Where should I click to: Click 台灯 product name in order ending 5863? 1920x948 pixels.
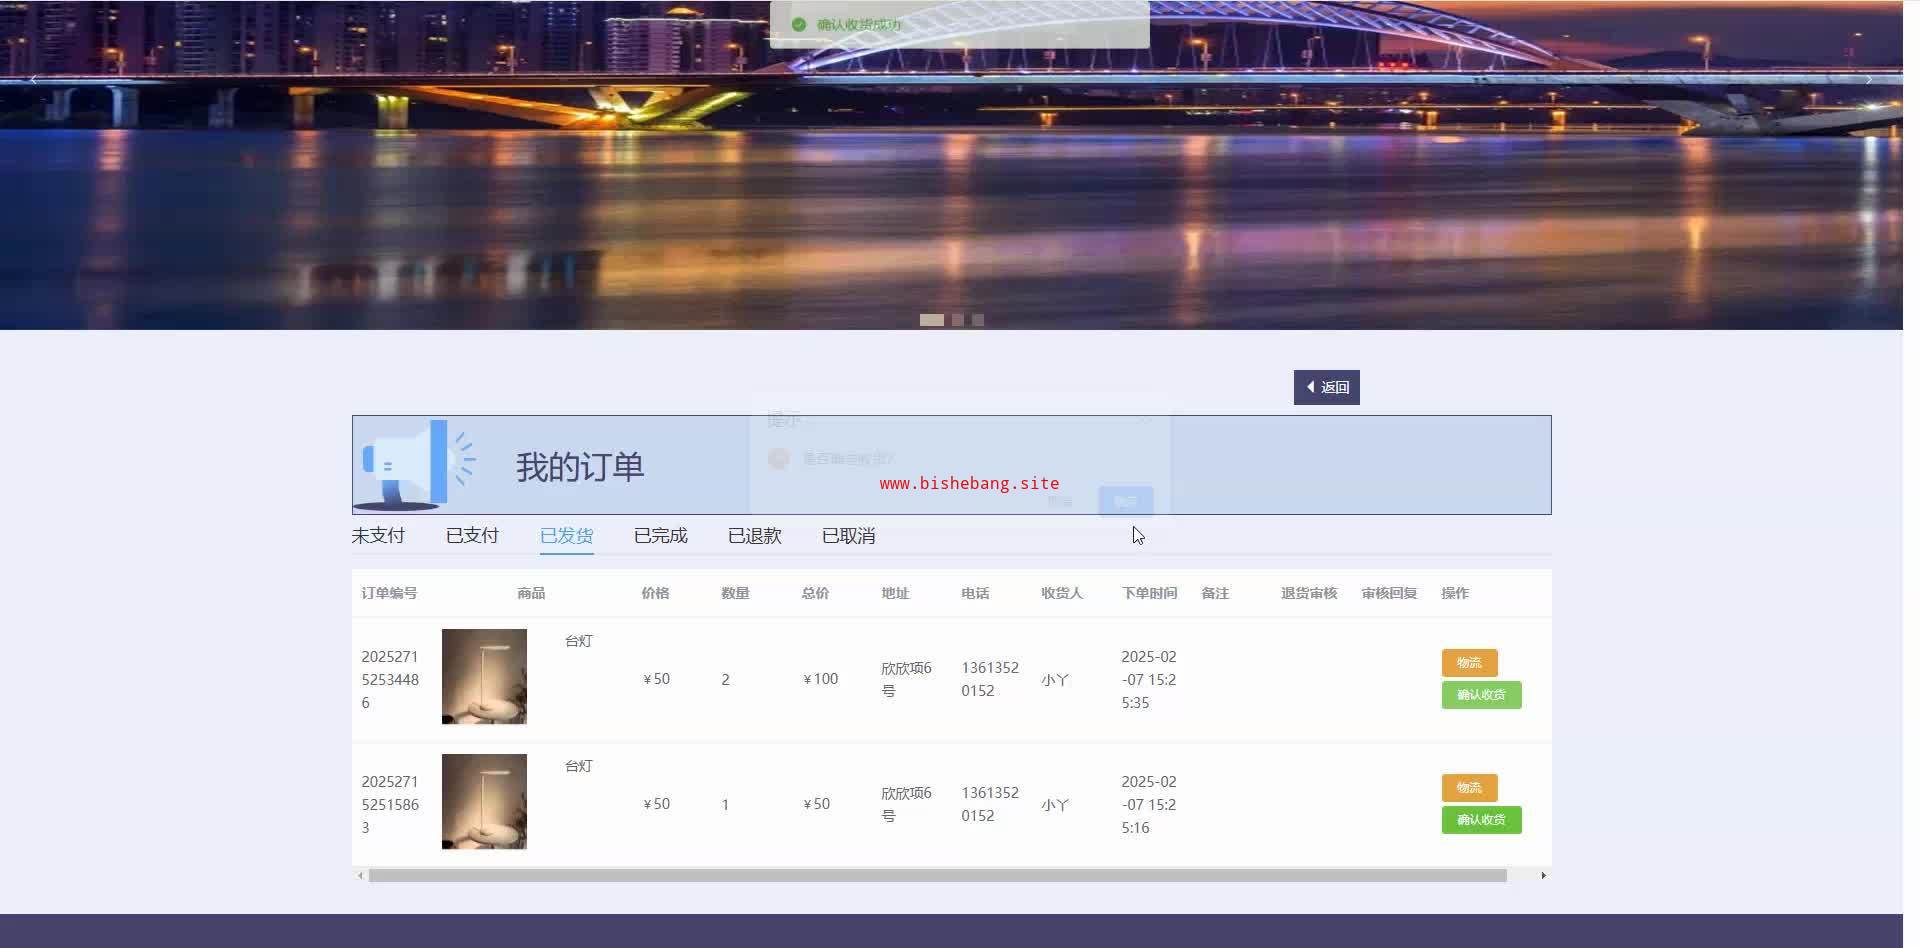(x=579, y=766)
